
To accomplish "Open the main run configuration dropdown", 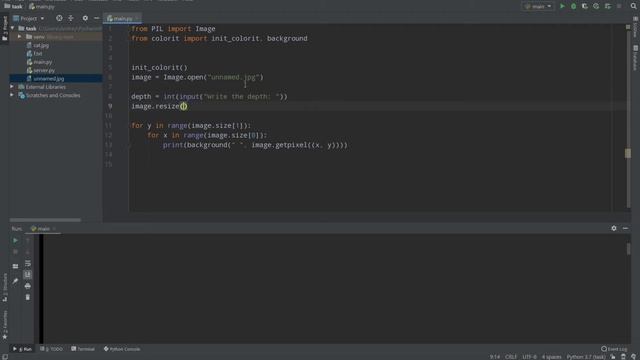I will tap(538, 6).
